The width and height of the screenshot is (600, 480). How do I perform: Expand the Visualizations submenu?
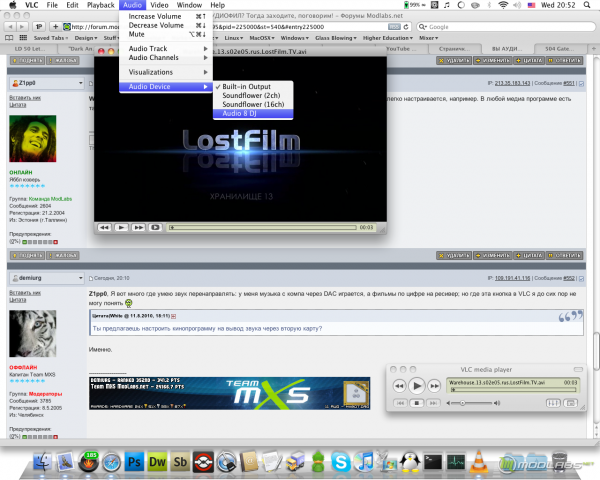[166, 72]
